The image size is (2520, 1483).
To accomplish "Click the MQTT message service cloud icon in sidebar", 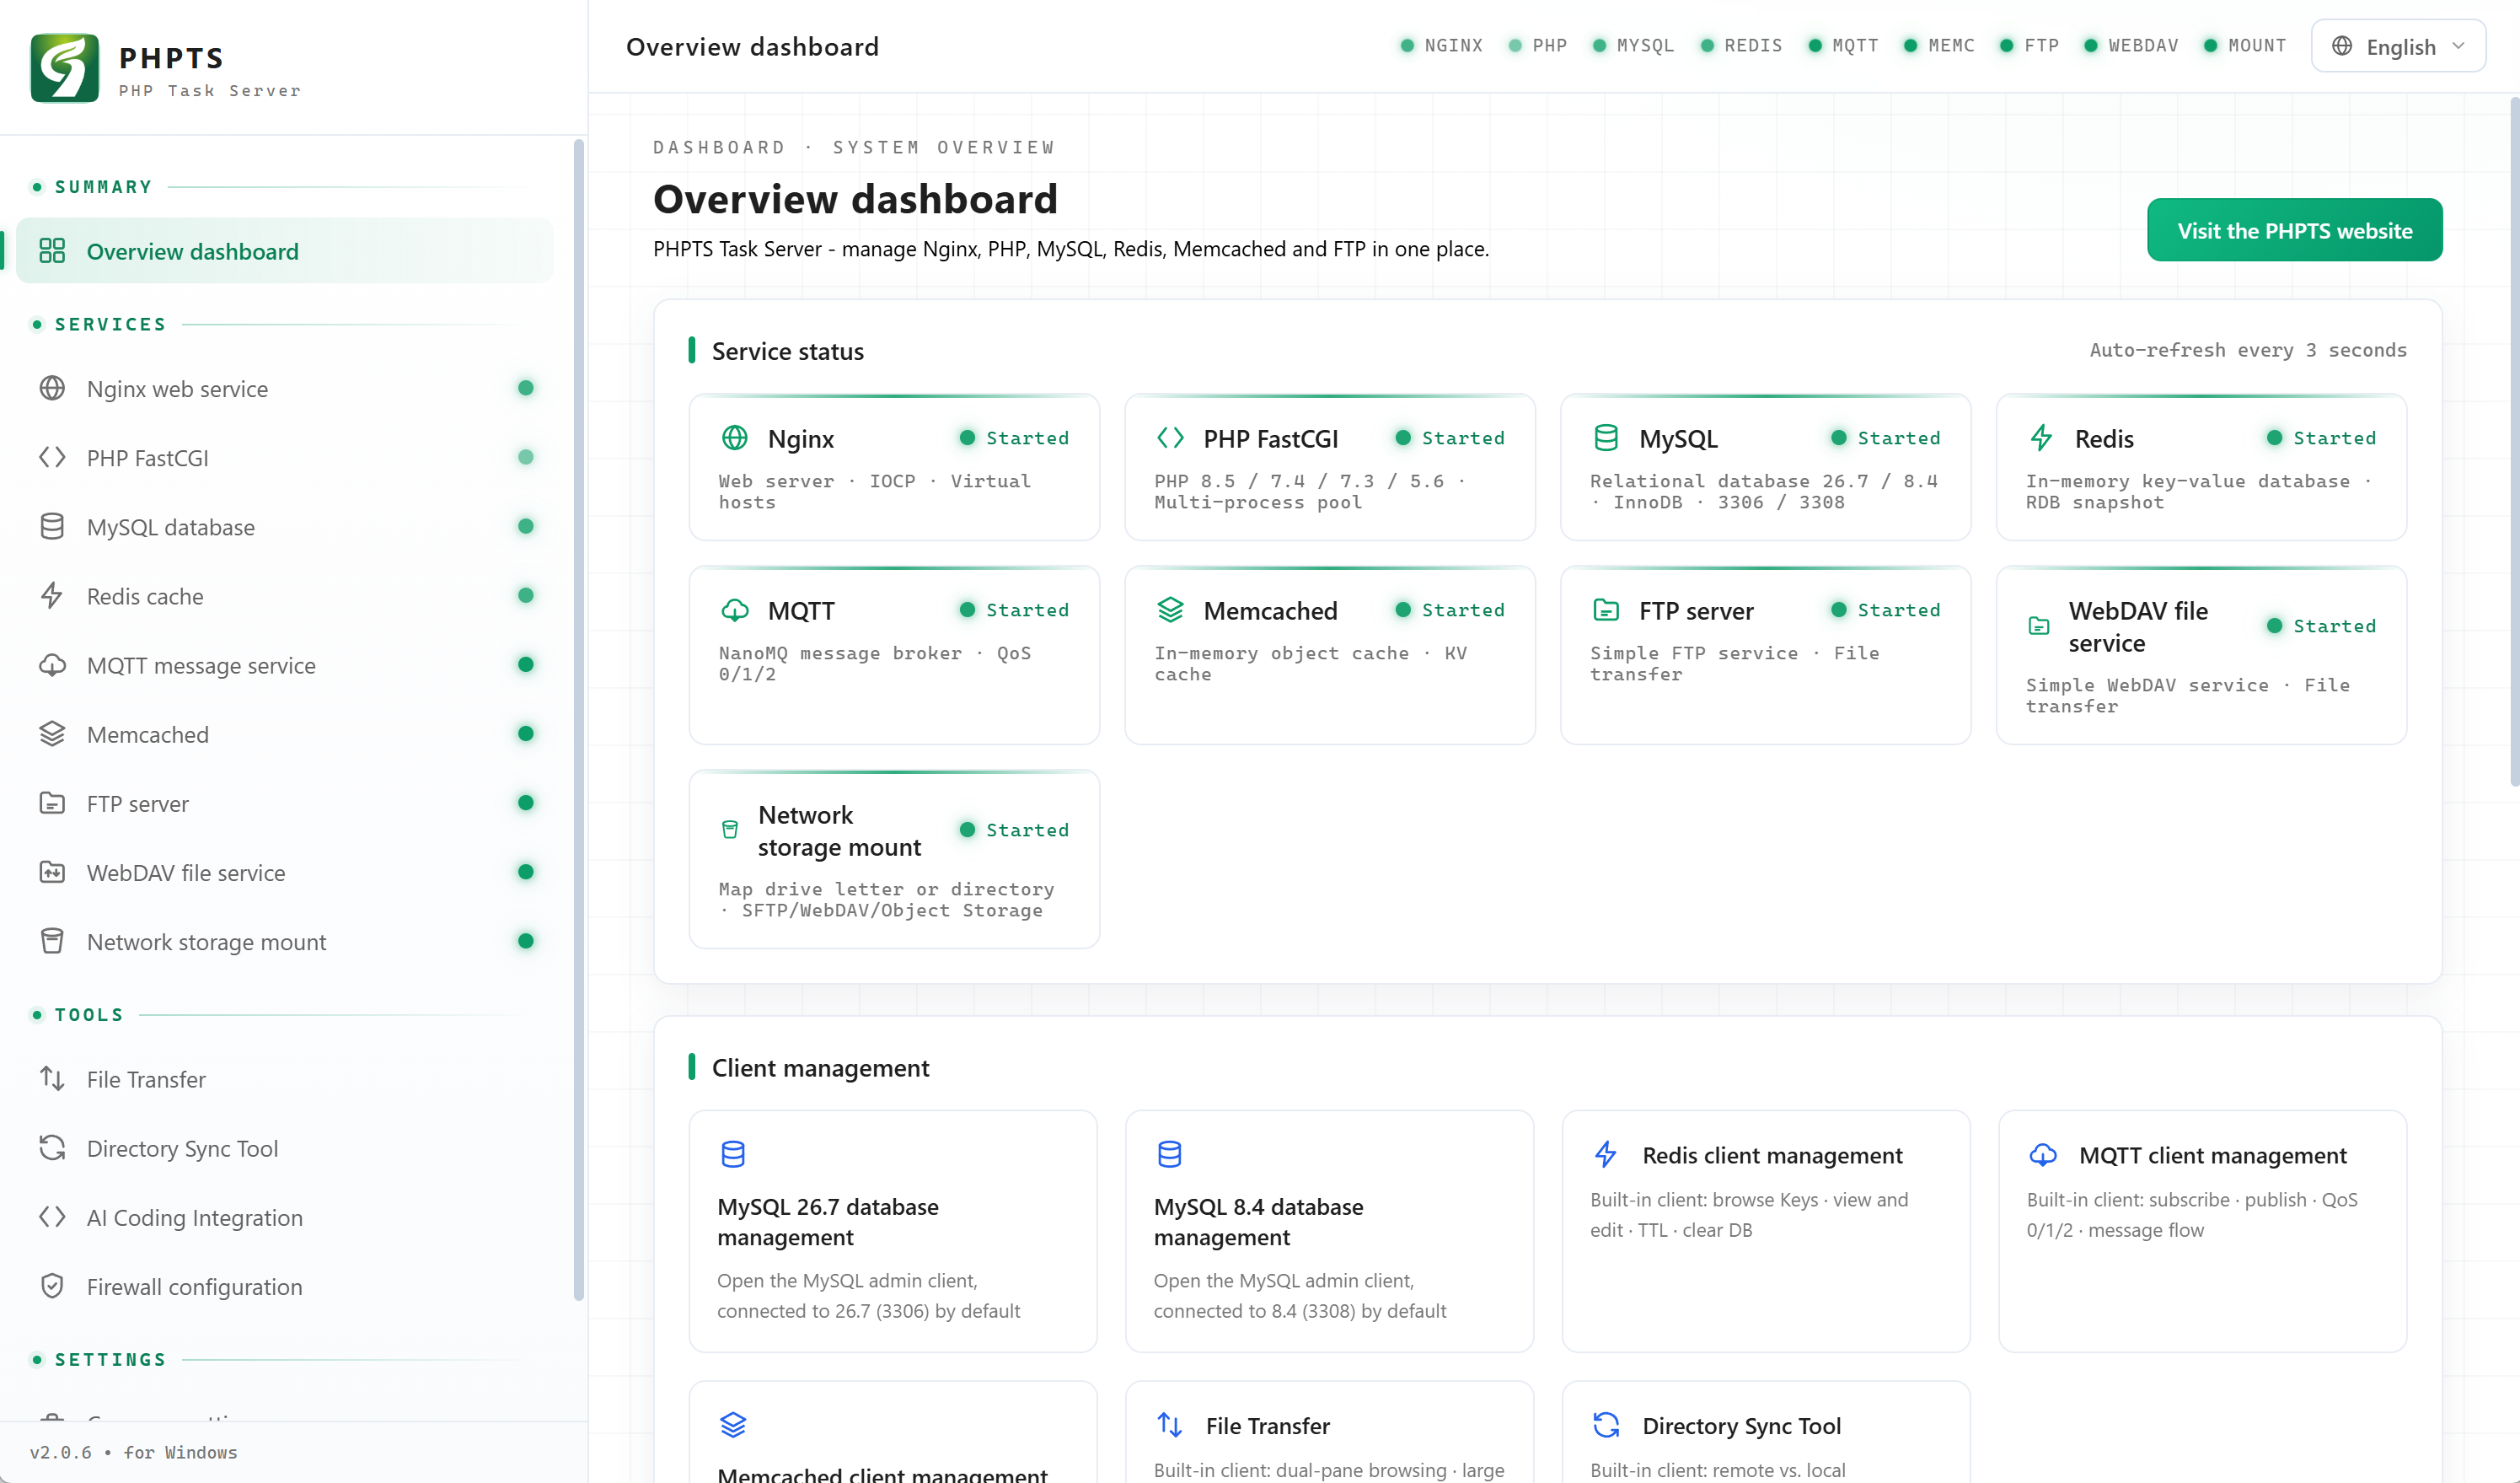I will 52,665.
